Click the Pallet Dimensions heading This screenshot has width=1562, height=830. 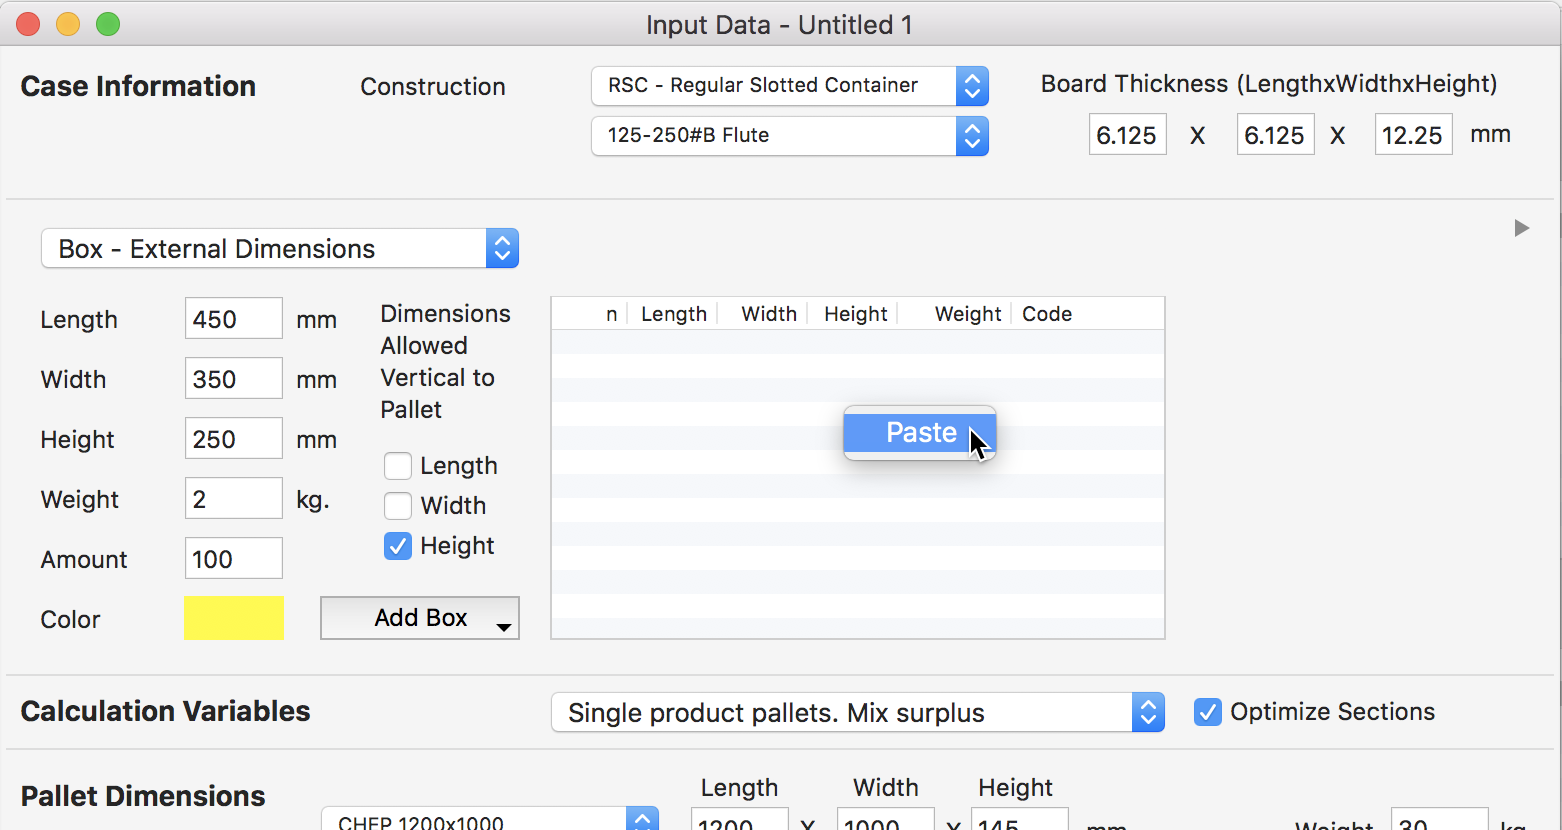[143, 796]
